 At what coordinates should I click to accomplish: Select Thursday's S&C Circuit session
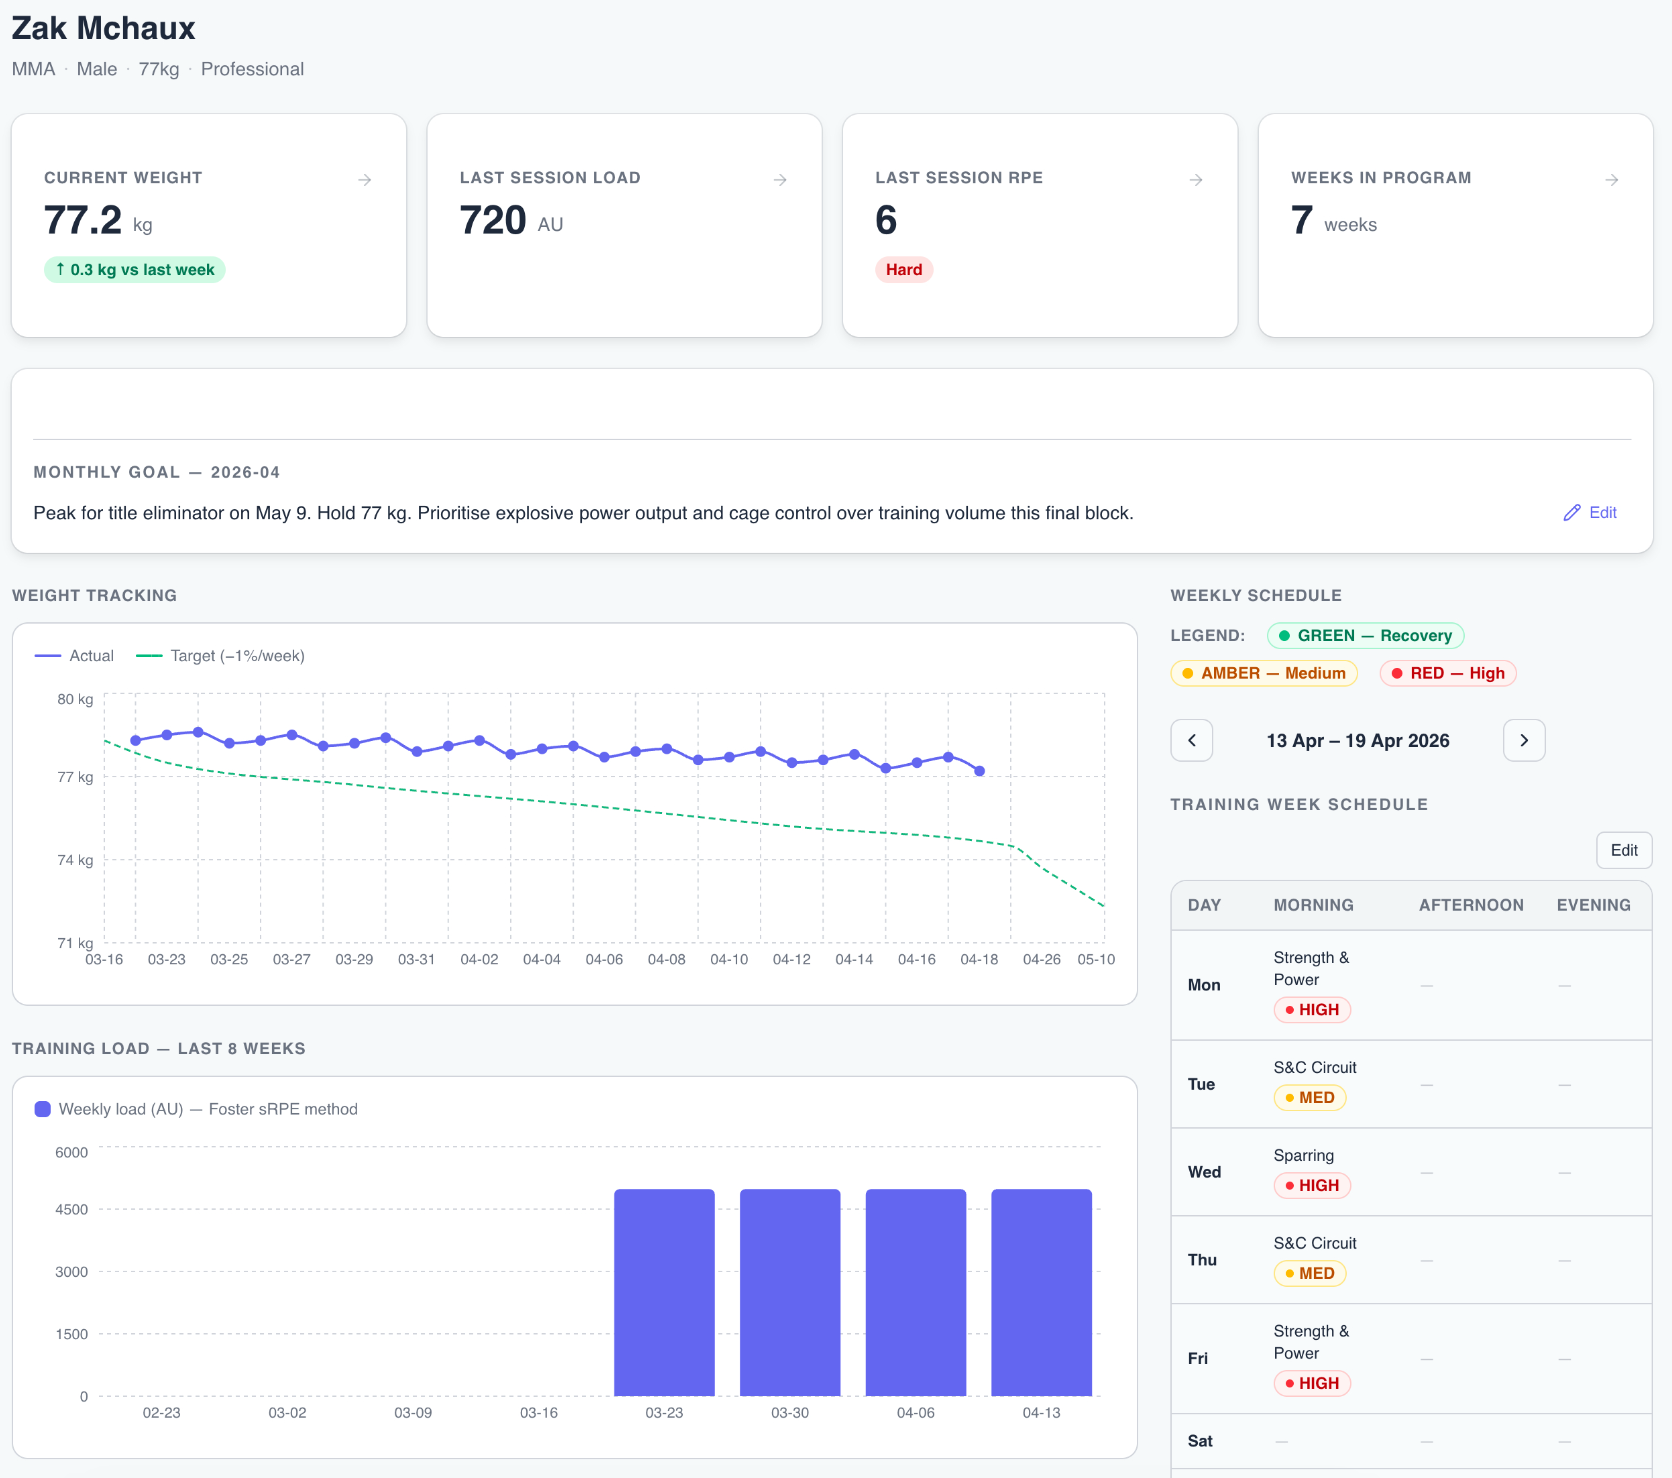coord(1315,1244)
